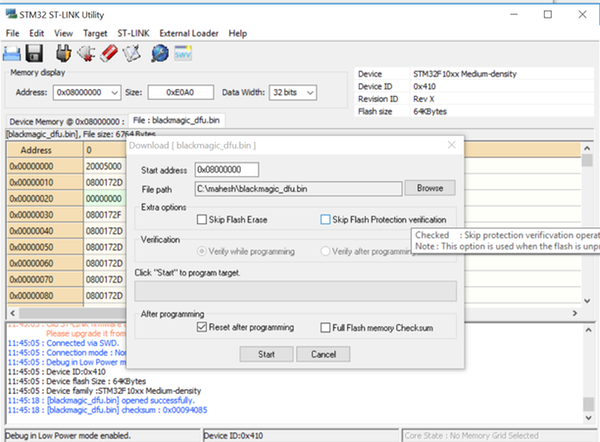Screen dimensions: 600x442
Task: Click the globe update toolbar icon
Action: (x=160, y=53)
